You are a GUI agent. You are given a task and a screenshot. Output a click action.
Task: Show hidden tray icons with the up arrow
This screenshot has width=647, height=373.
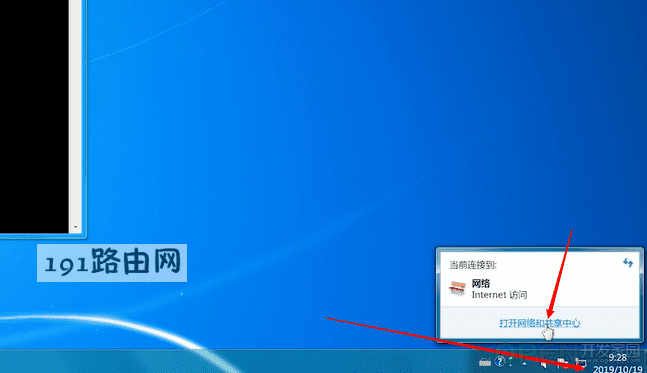pyautogui.click(x=524, y=364)
